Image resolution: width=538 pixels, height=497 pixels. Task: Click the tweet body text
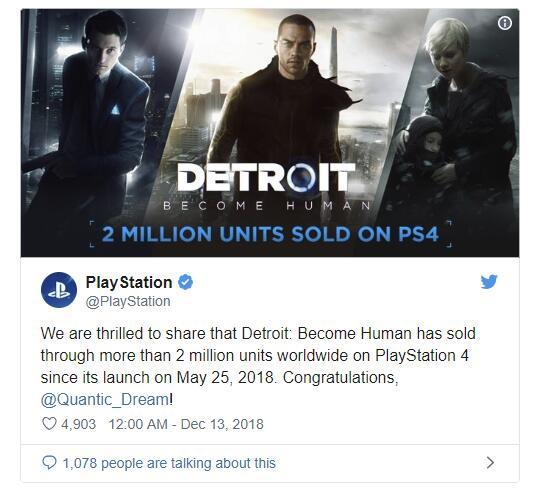click(x=258, y=366)
